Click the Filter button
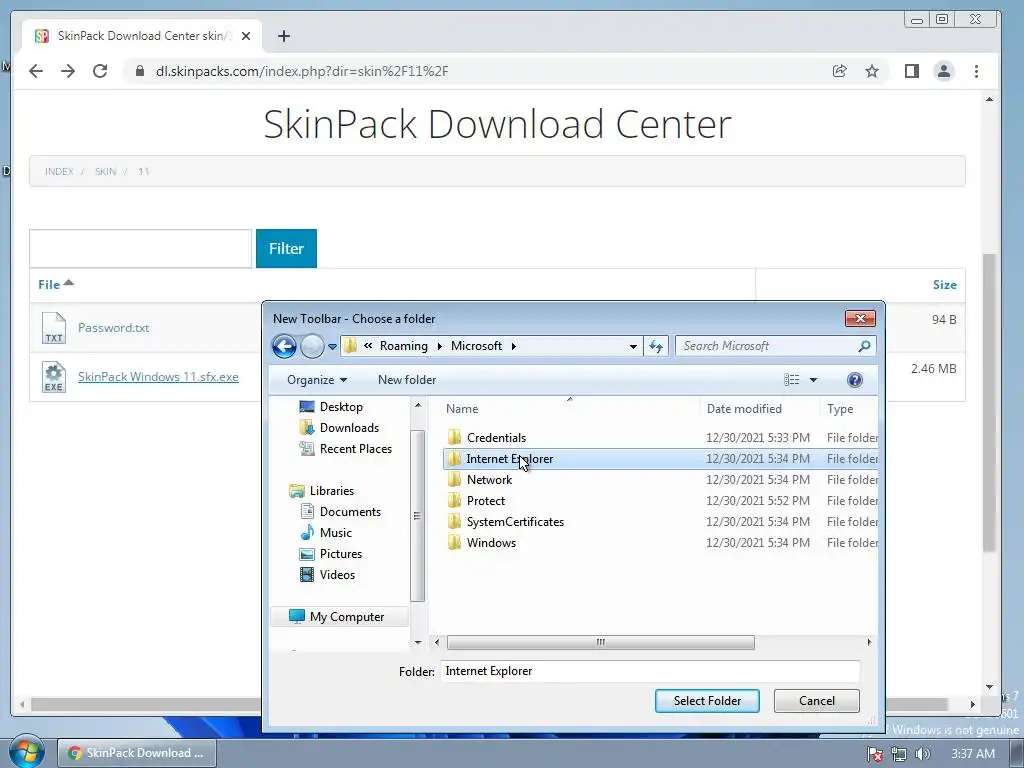 286,248
